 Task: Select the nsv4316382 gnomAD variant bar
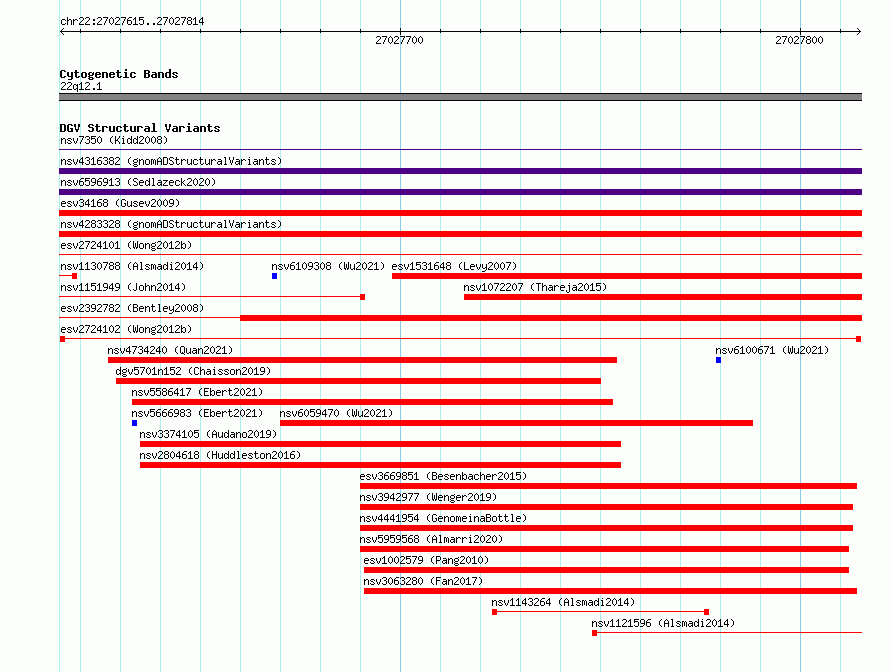click(460, 171)
